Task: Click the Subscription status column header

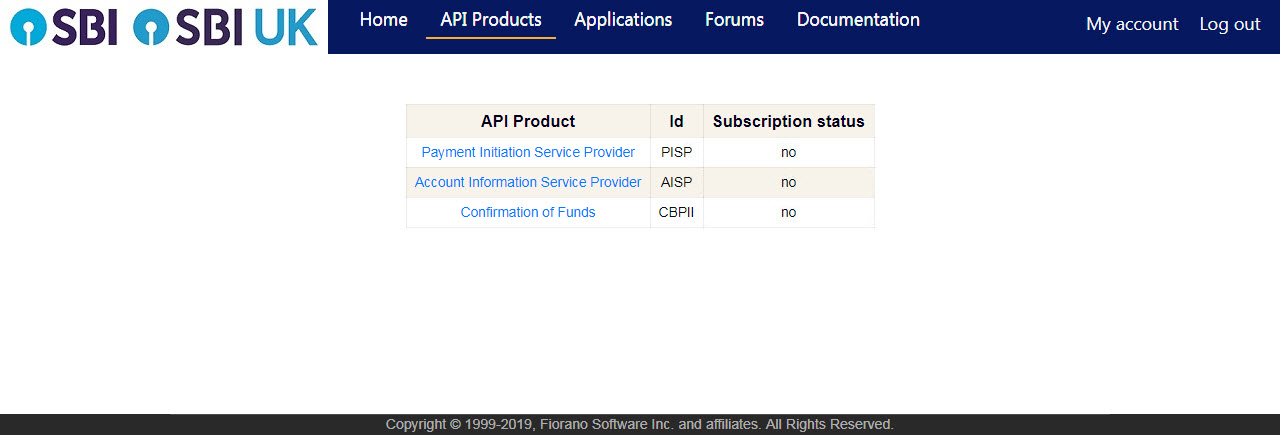Action: [789, 121]
